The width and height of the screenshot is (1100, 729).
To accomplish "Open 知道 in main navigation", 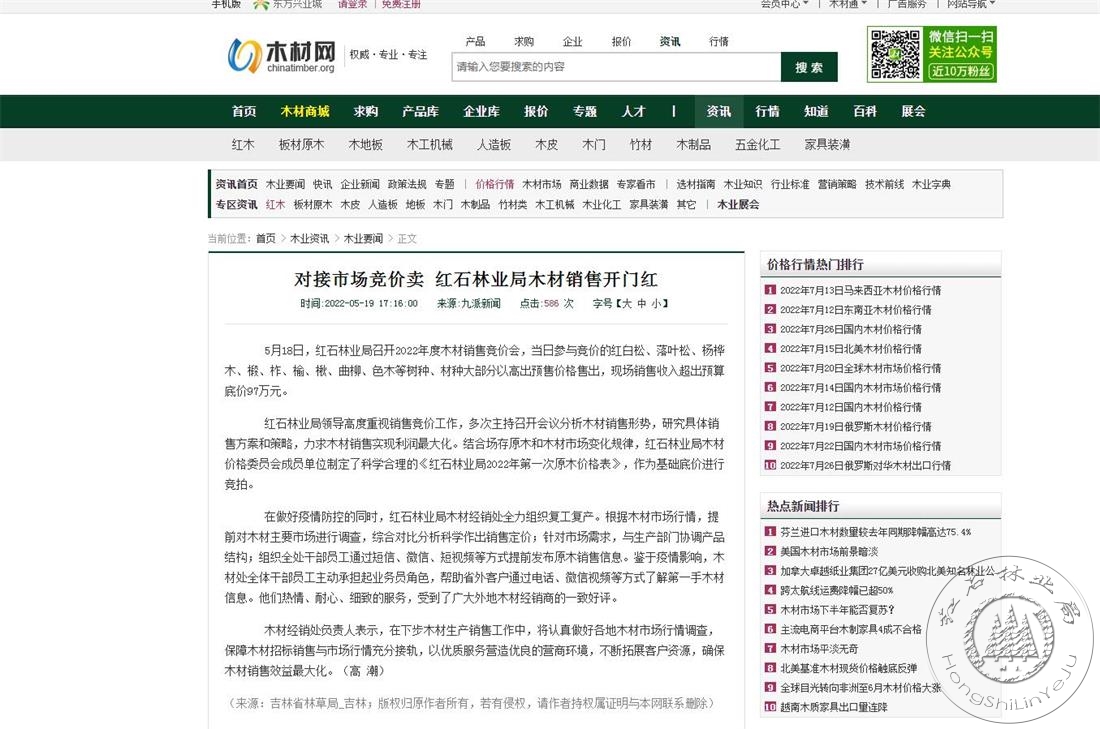I will (x=816, y=111).
